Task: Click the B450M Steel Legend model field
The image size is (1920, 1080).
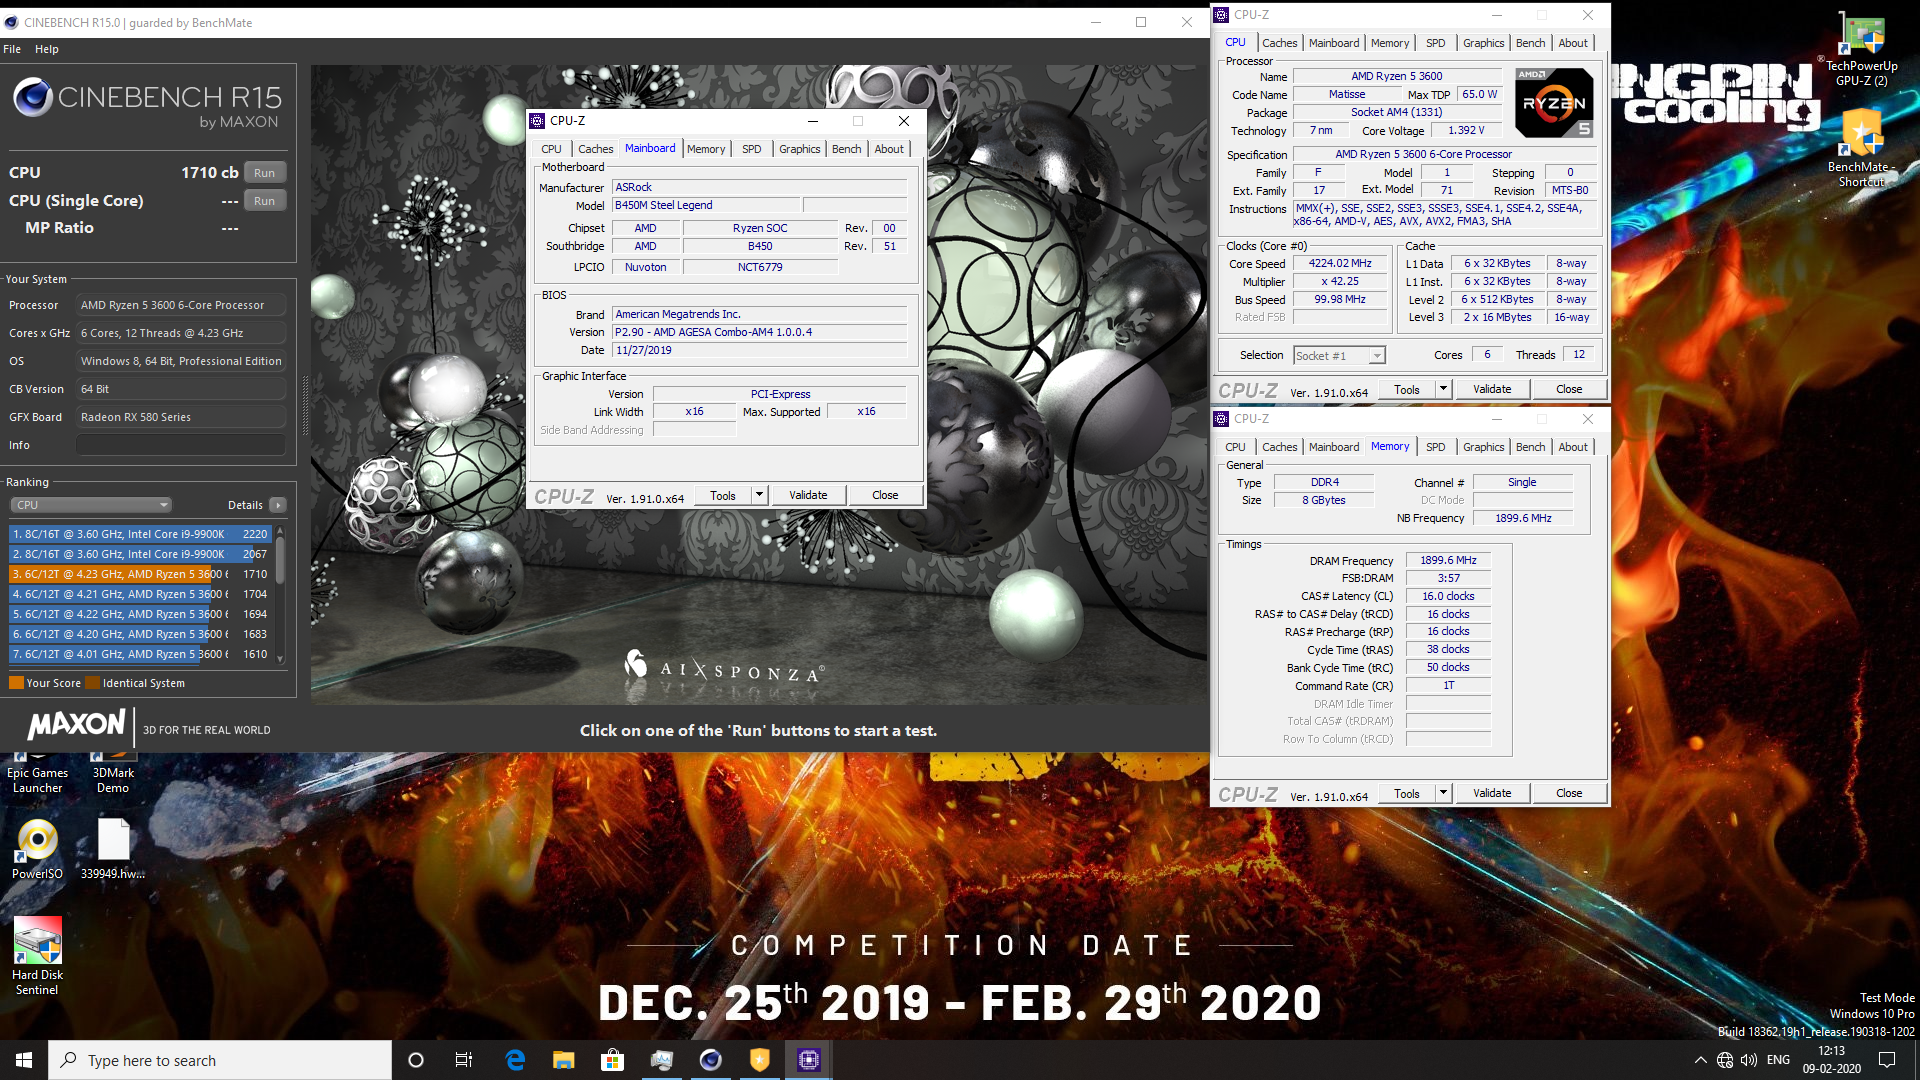Action: (x=706, y=205)
